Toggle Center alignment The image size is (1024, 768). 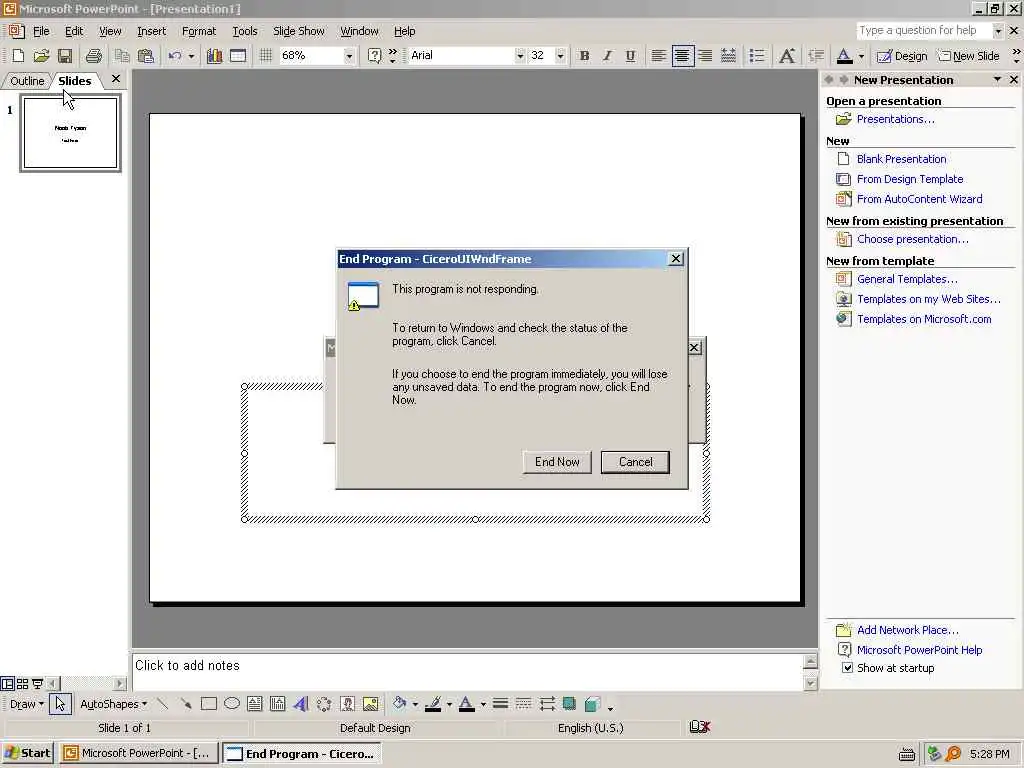(682, 56)
